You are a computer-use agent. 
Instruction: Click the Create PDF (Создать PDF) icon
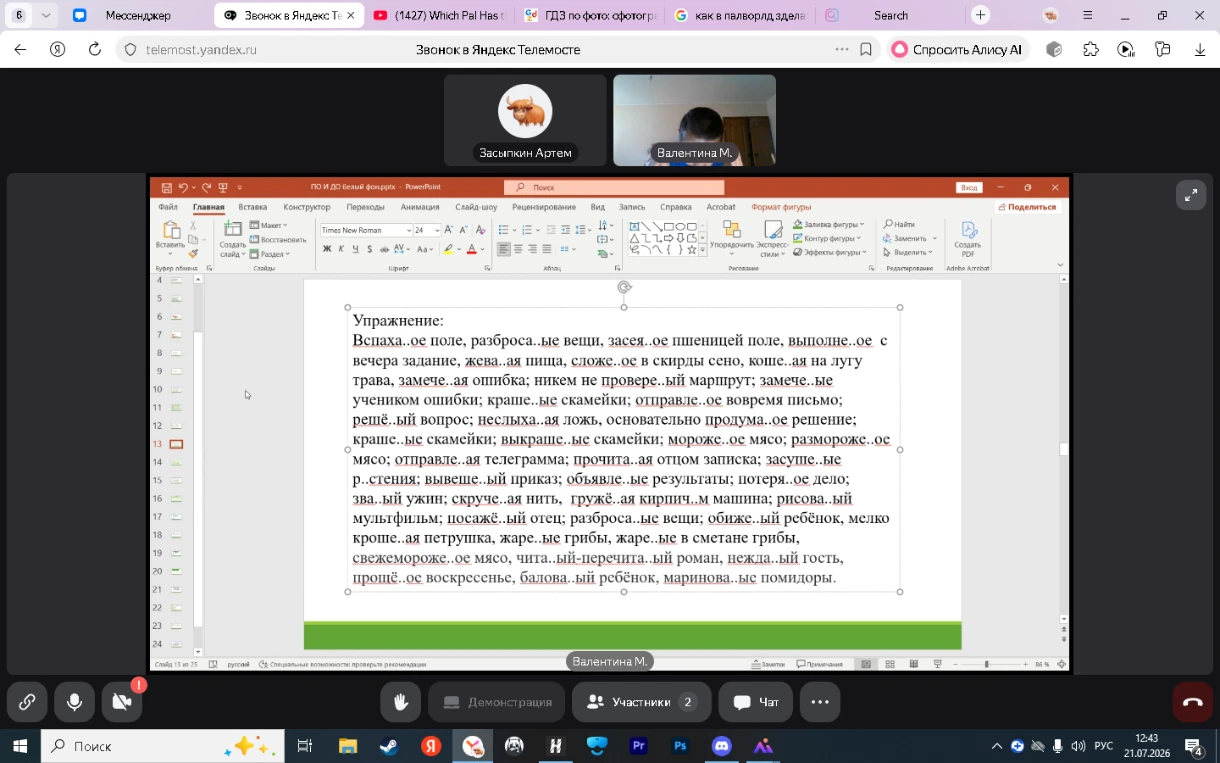[x=967, y=231]
